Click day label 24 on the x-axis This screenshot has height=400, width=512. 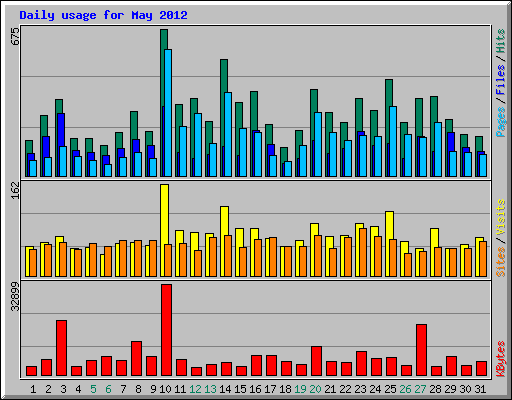point(375,389)
